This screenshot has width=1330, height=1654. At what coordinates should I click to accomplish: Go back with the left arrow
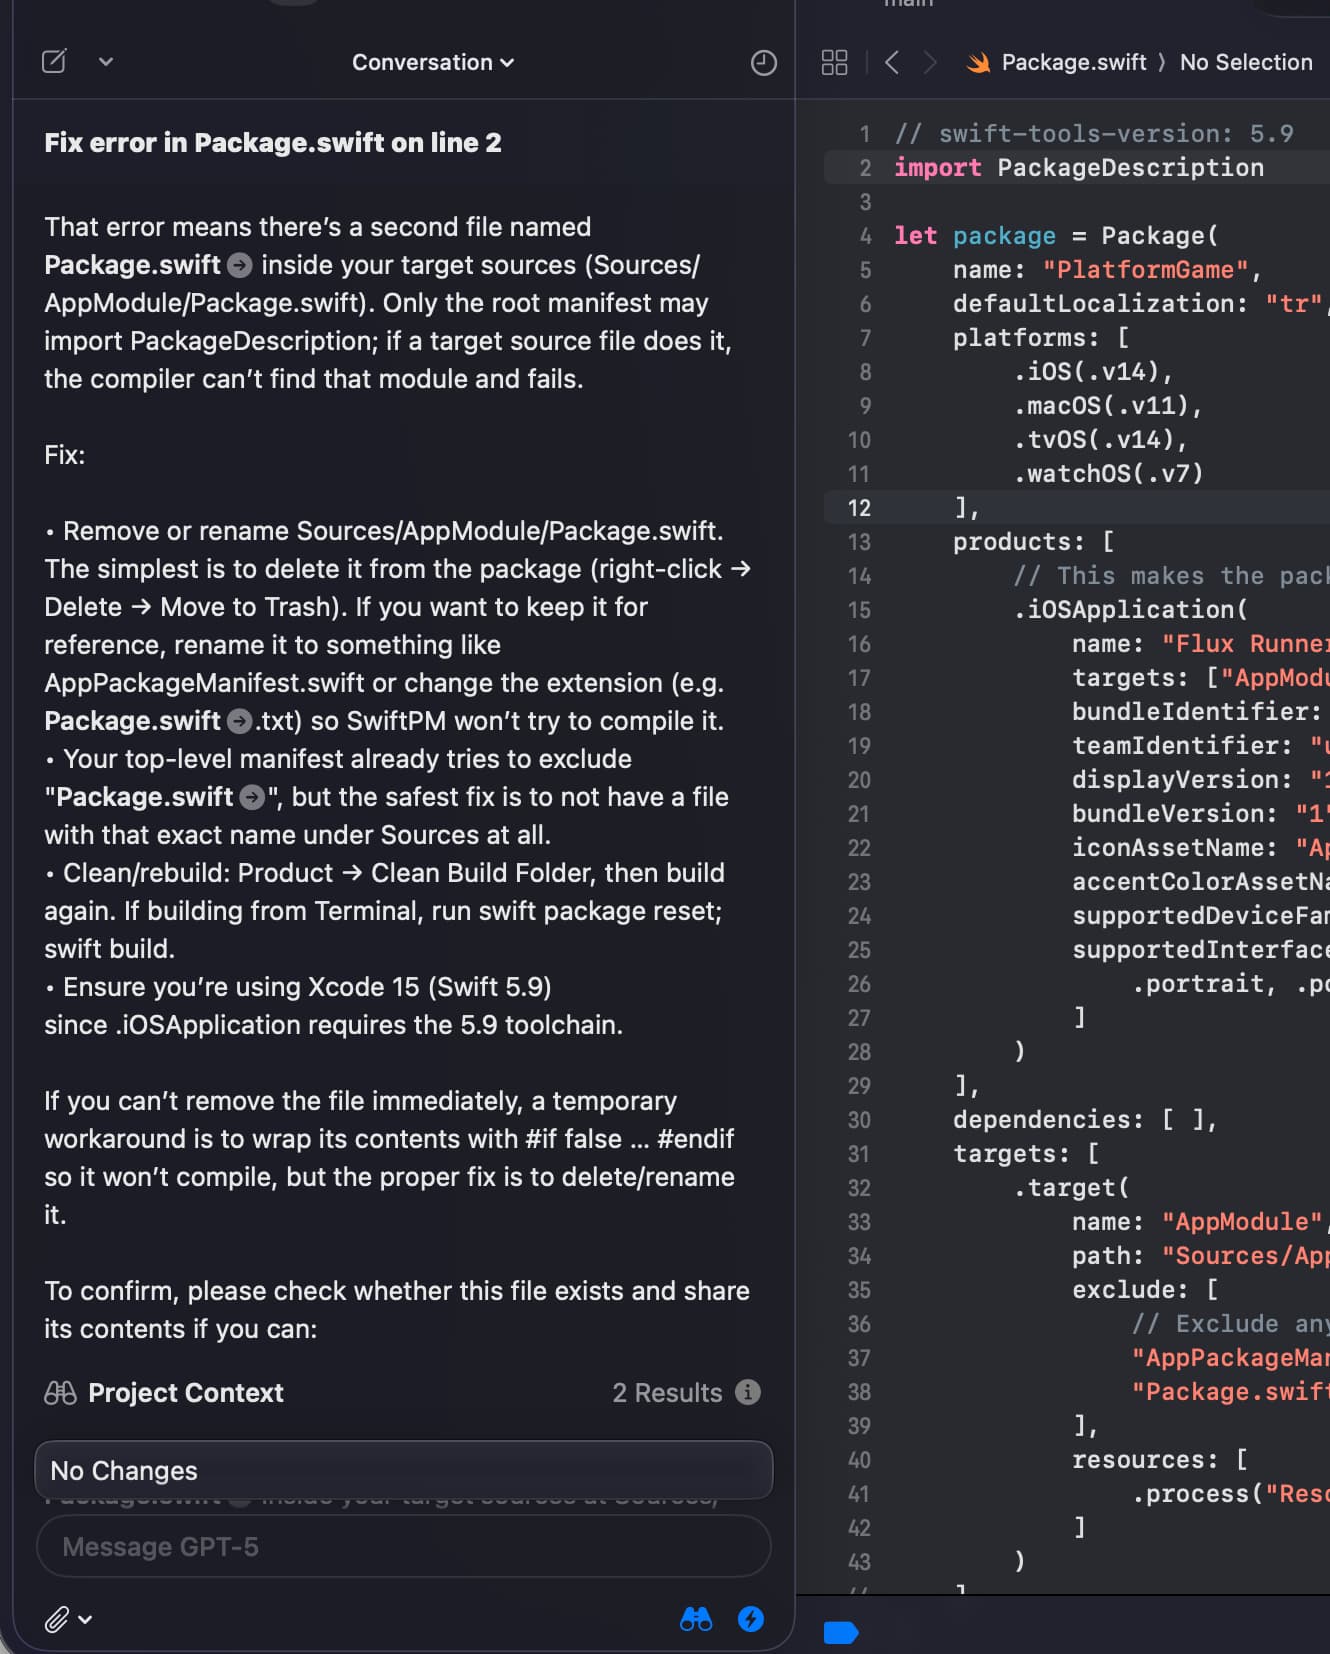(892, 63)
